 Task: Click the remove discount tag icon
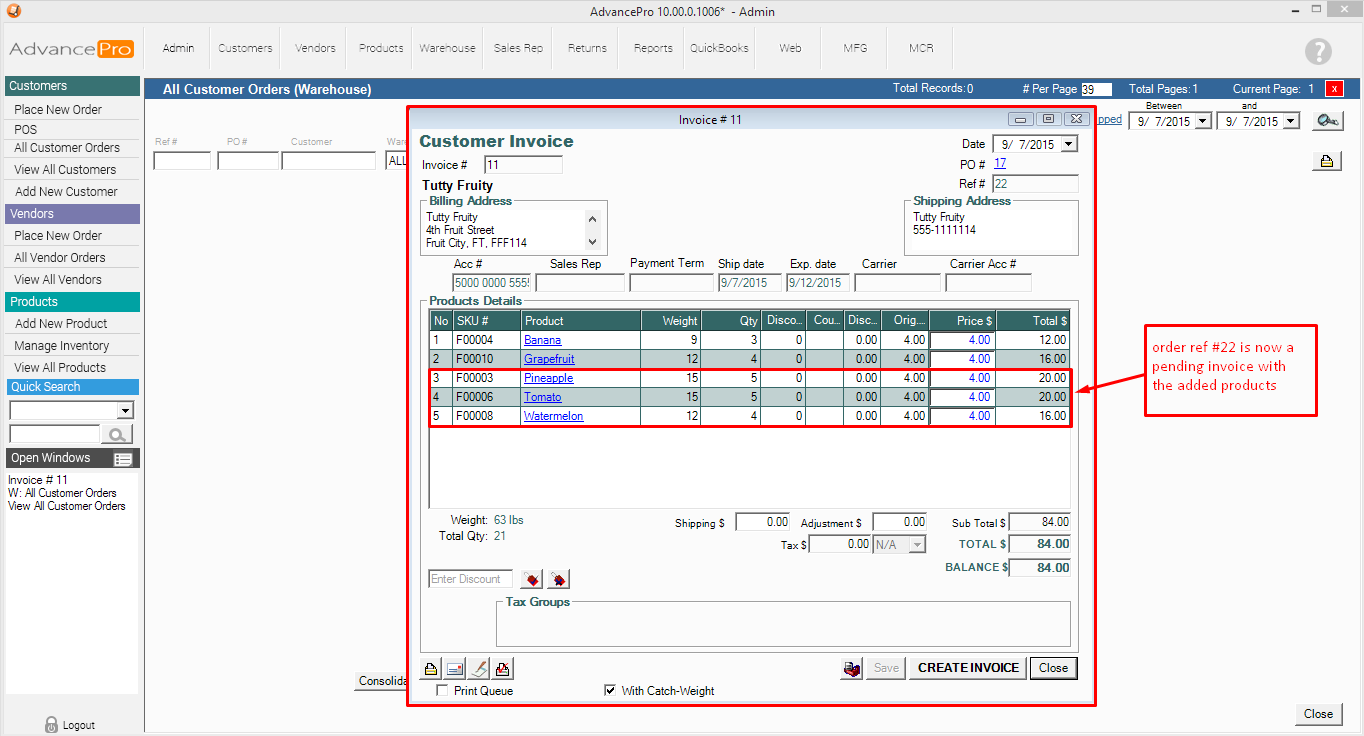point(557,580)
